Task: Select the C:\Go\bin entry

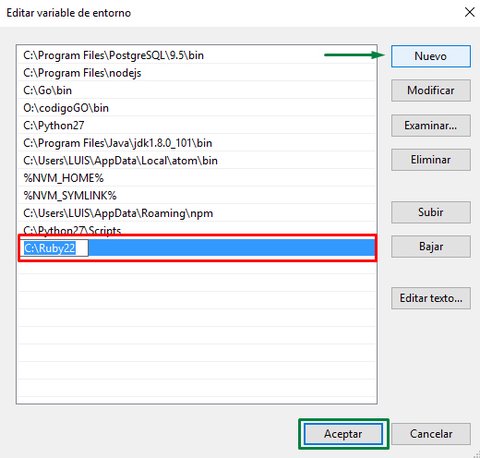Action: (197, 90)
